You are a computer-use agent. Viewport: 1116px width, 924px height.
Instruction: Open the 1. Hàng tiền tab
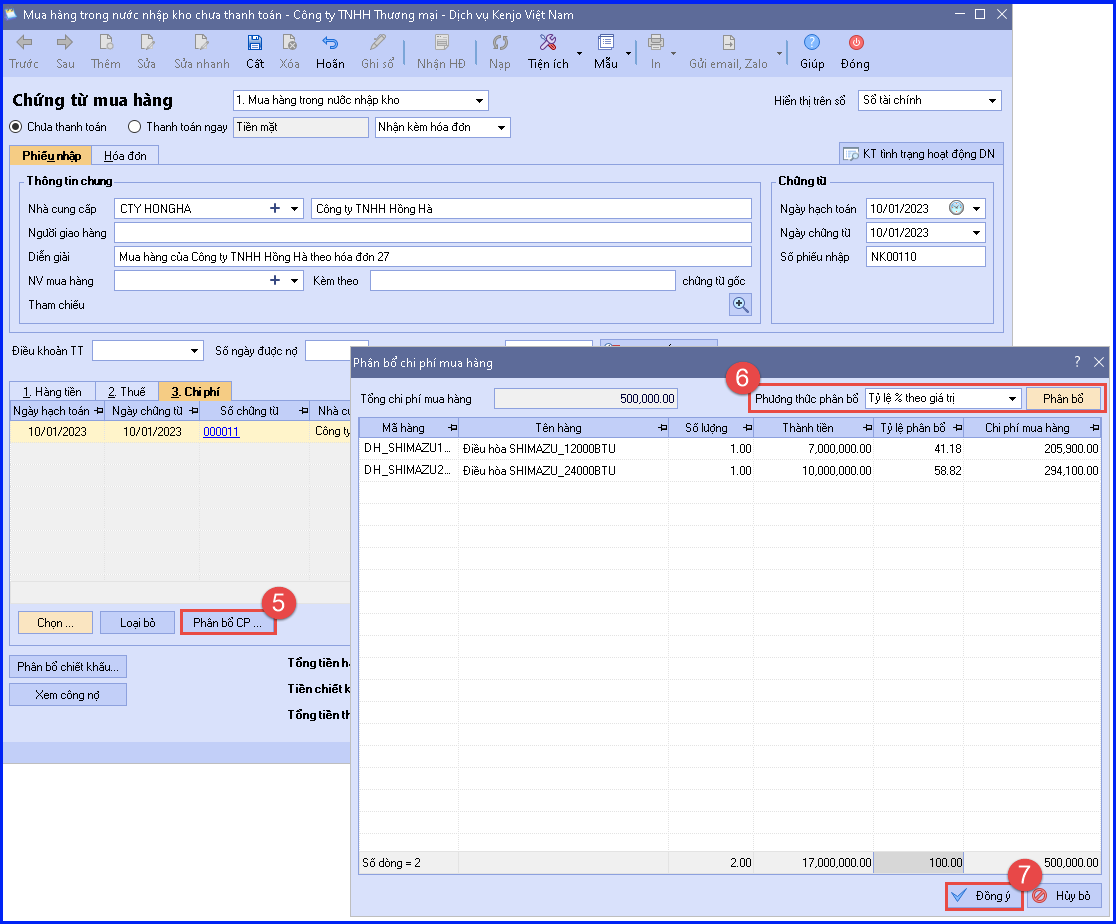point(52,392)
